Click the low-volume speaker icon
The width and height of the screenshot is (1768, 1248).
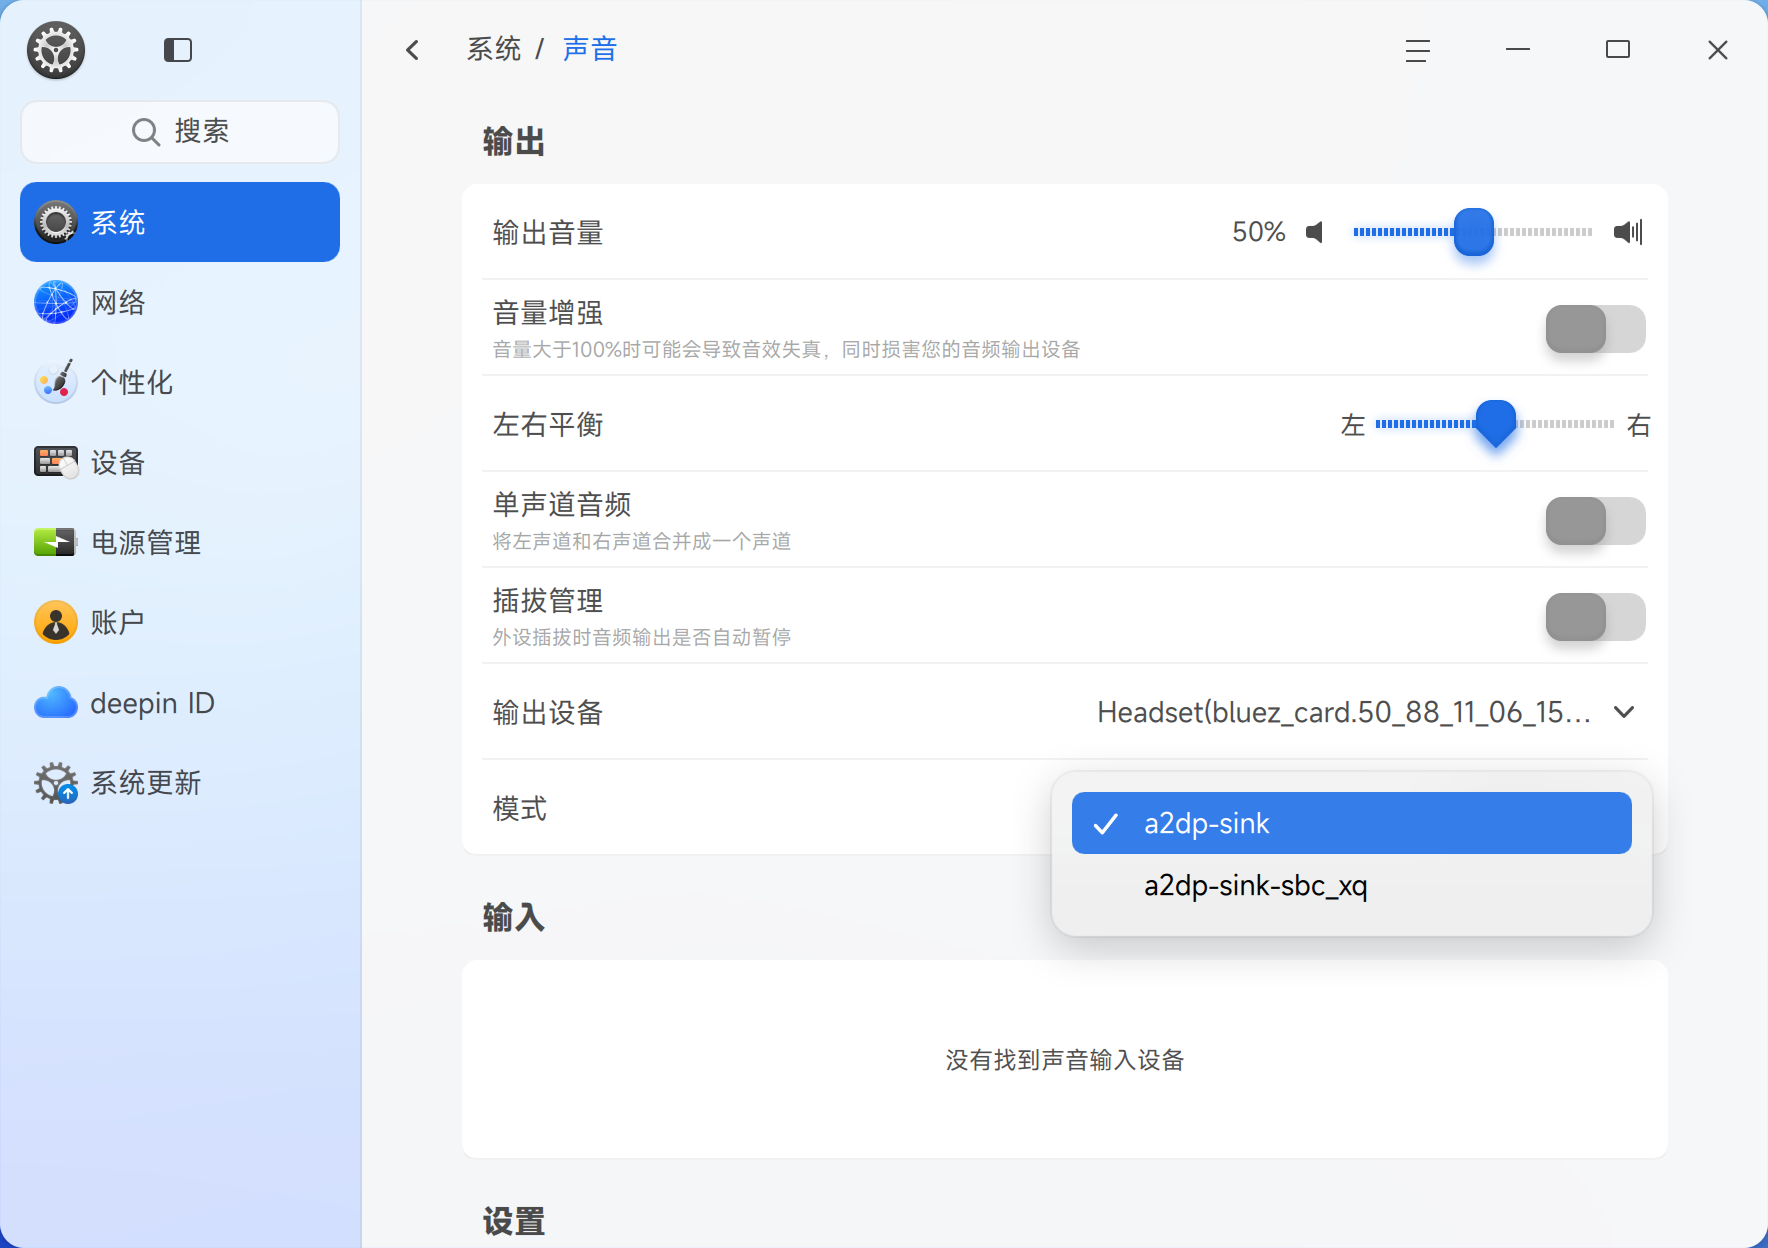pos(1315,232)
